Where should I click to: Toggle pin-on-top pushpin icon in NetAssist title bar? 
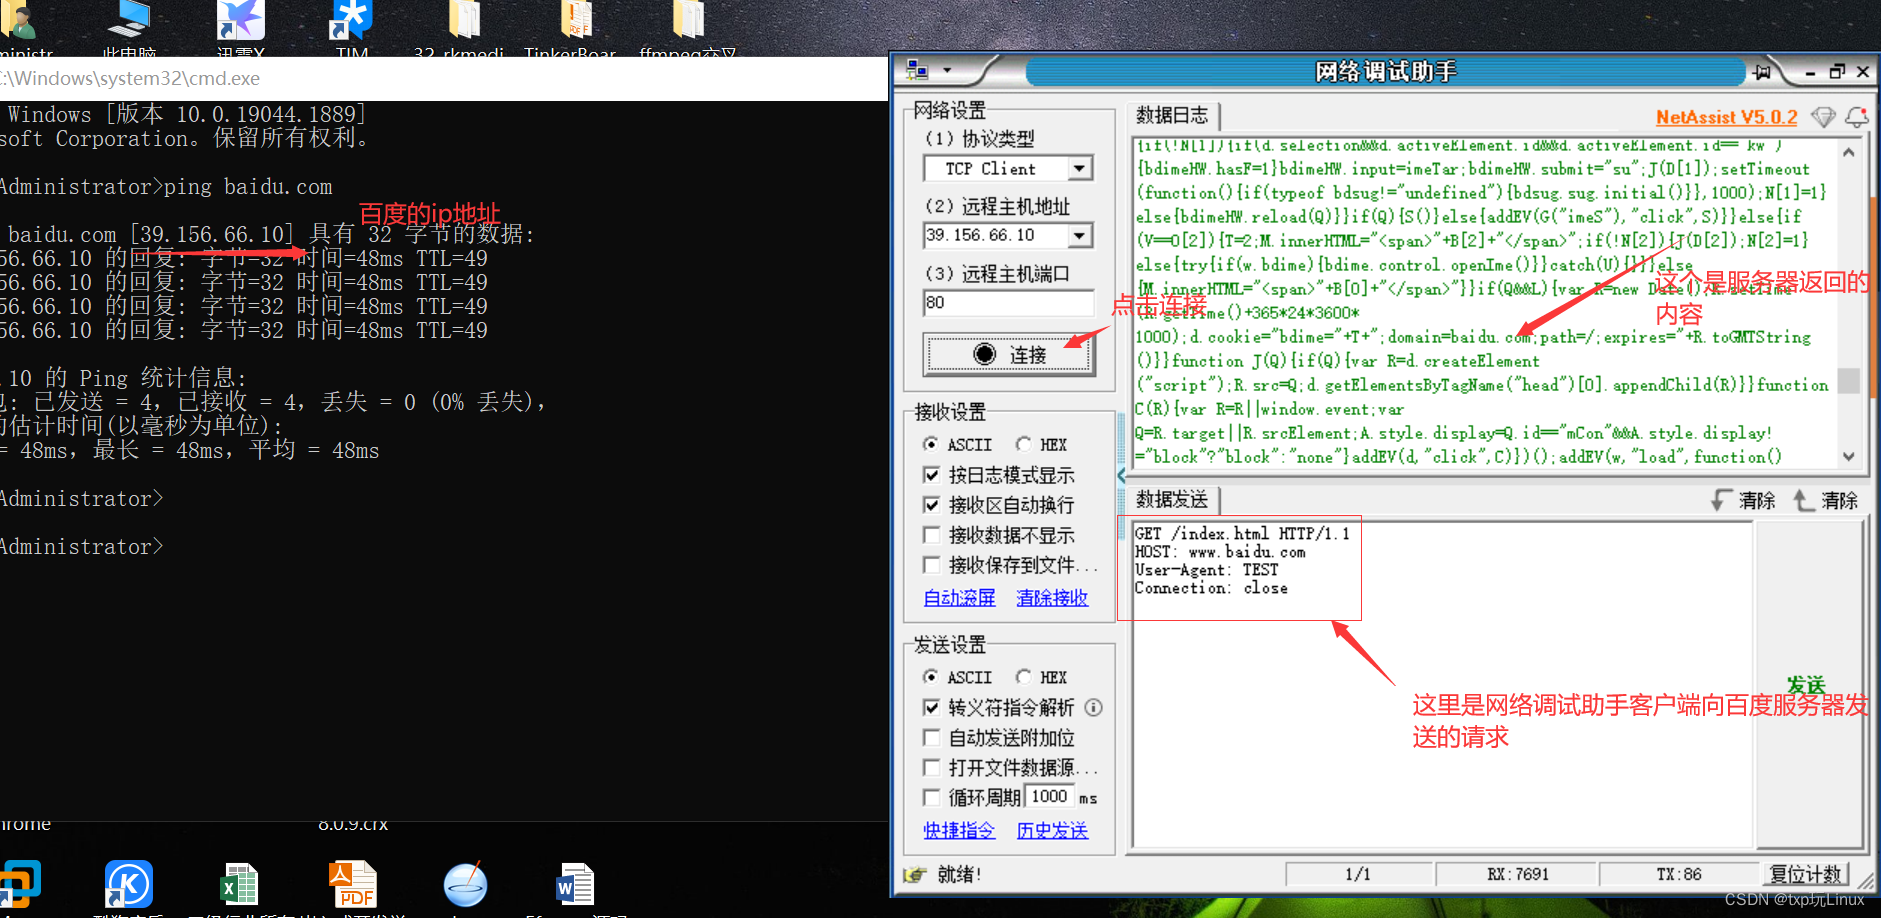point(1762,72)
